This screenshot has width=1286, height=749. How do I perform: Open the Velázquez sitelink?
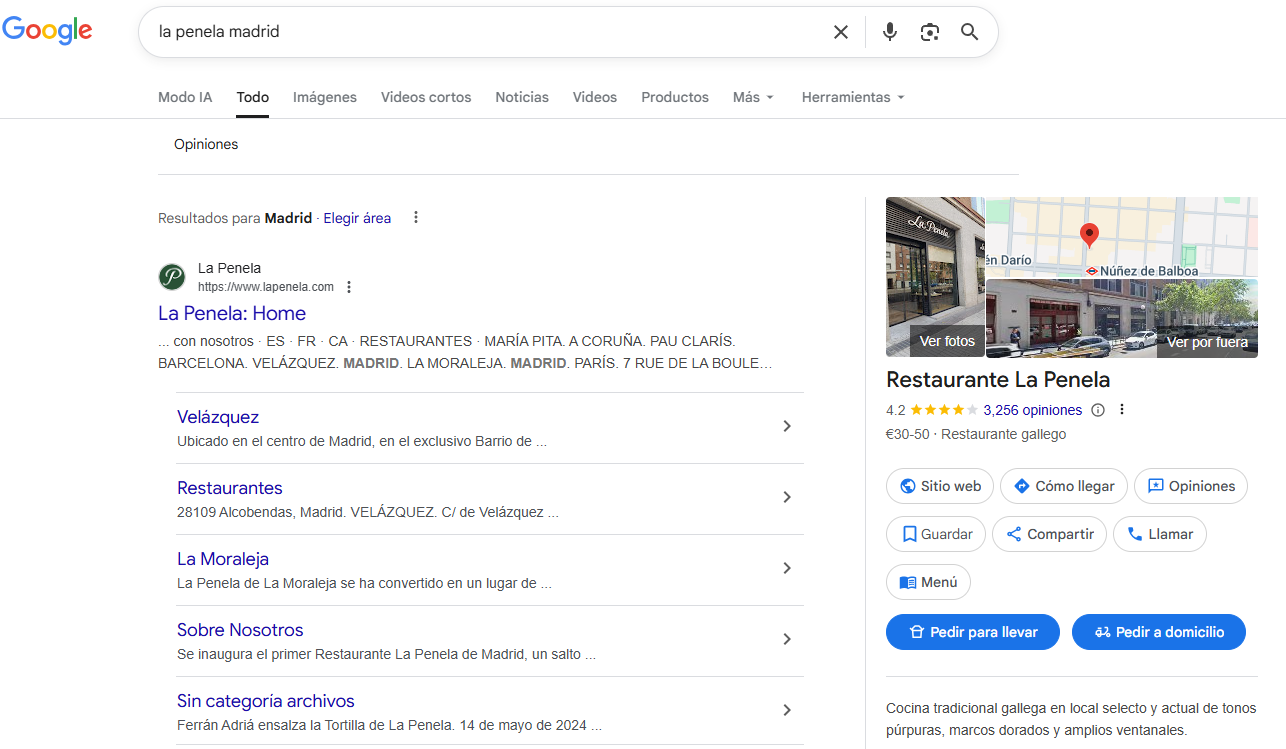(218, 417)
